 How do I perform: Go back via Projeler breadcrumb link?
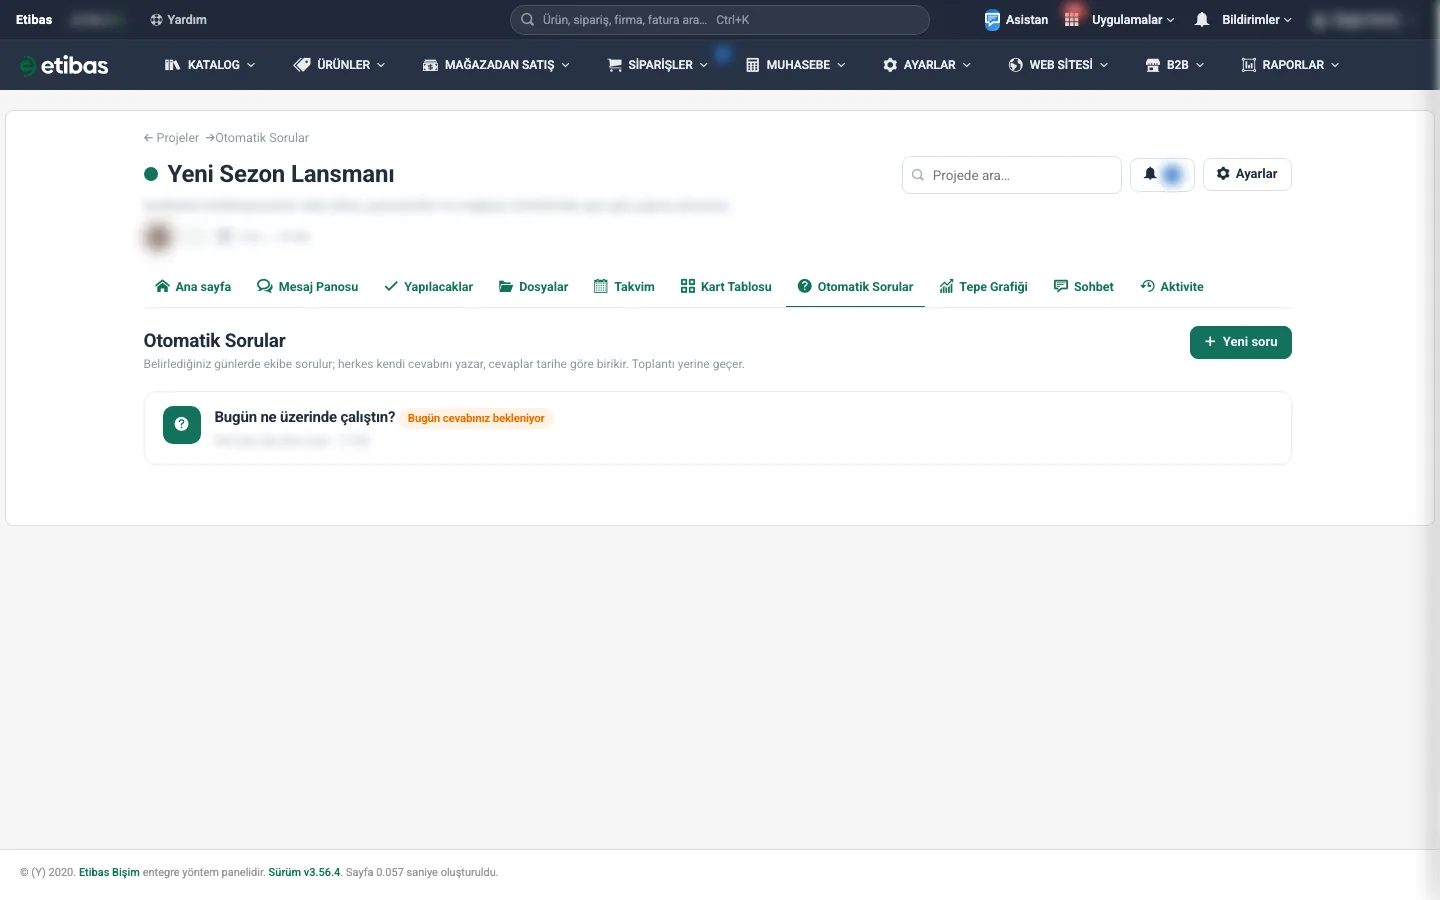pyautogui.click(x=171, y=138)
